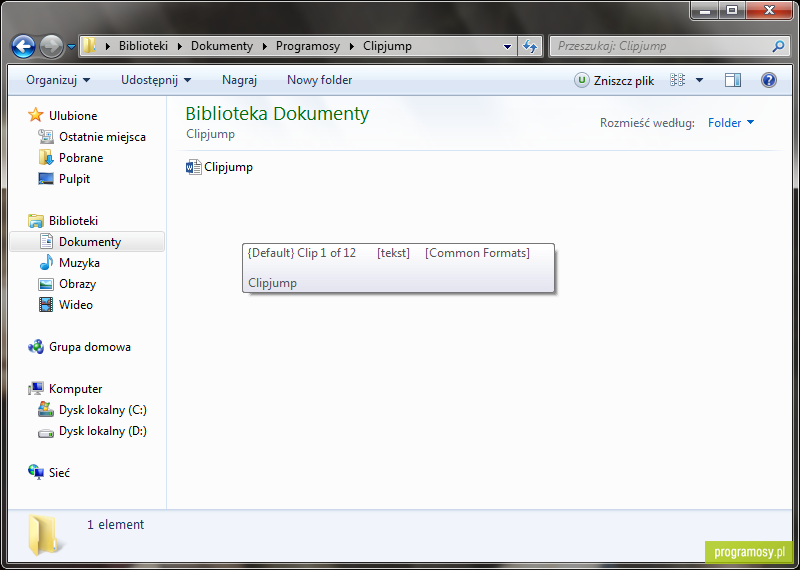Click the change view icon

pyautogui.click(x=677, y=80)
